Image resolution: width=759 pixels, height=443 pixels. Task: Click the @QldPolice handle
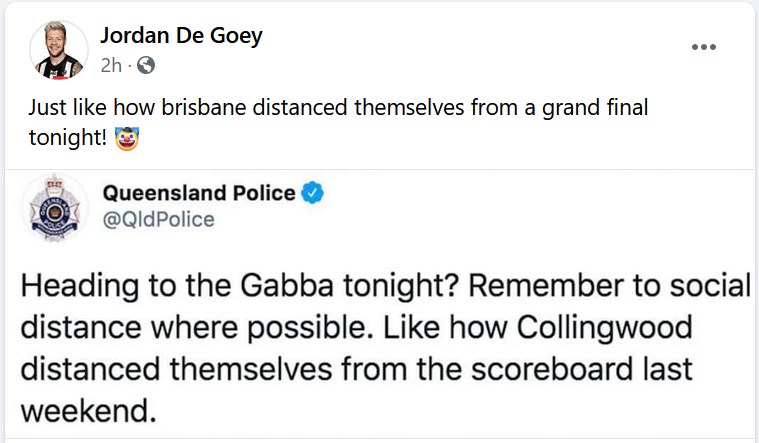[159, 219]
